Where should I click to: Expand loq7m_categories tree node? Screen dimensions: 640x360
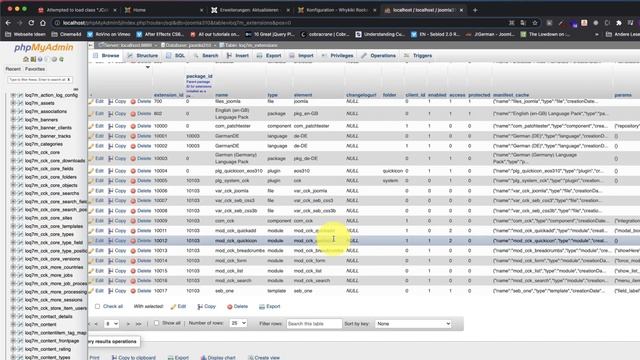click(x=13, y=144)
